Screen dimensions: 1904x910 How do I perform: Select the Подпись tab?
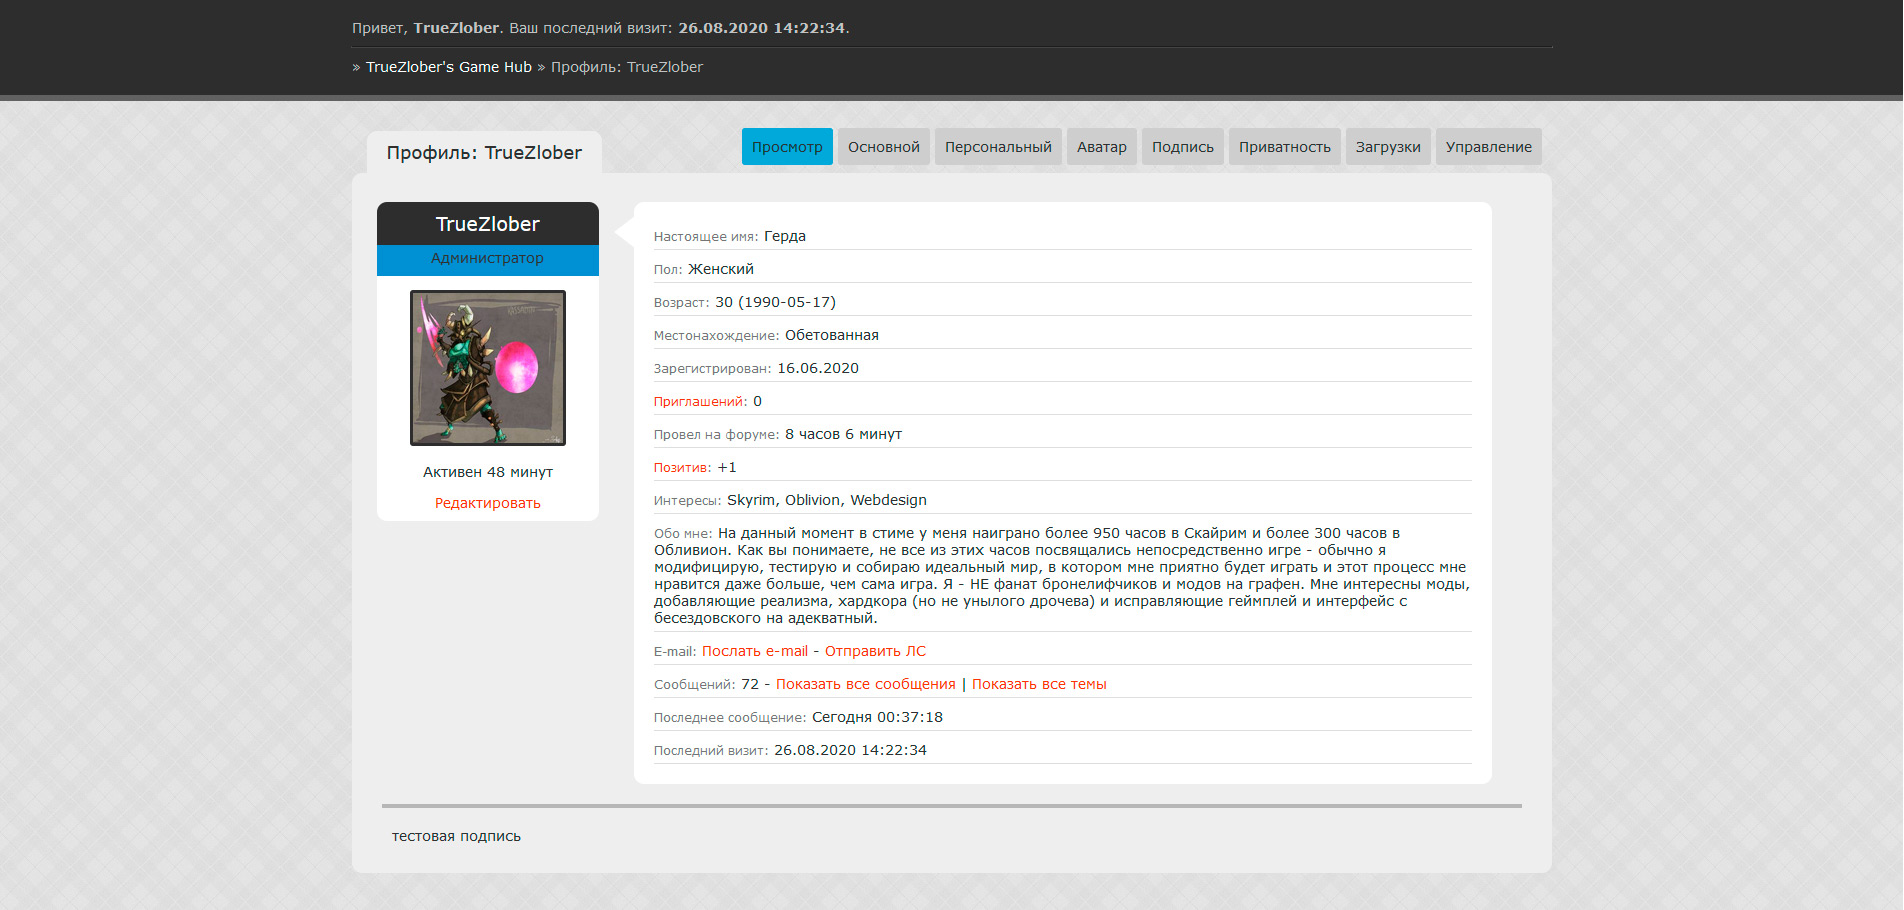pos(1183,147)
